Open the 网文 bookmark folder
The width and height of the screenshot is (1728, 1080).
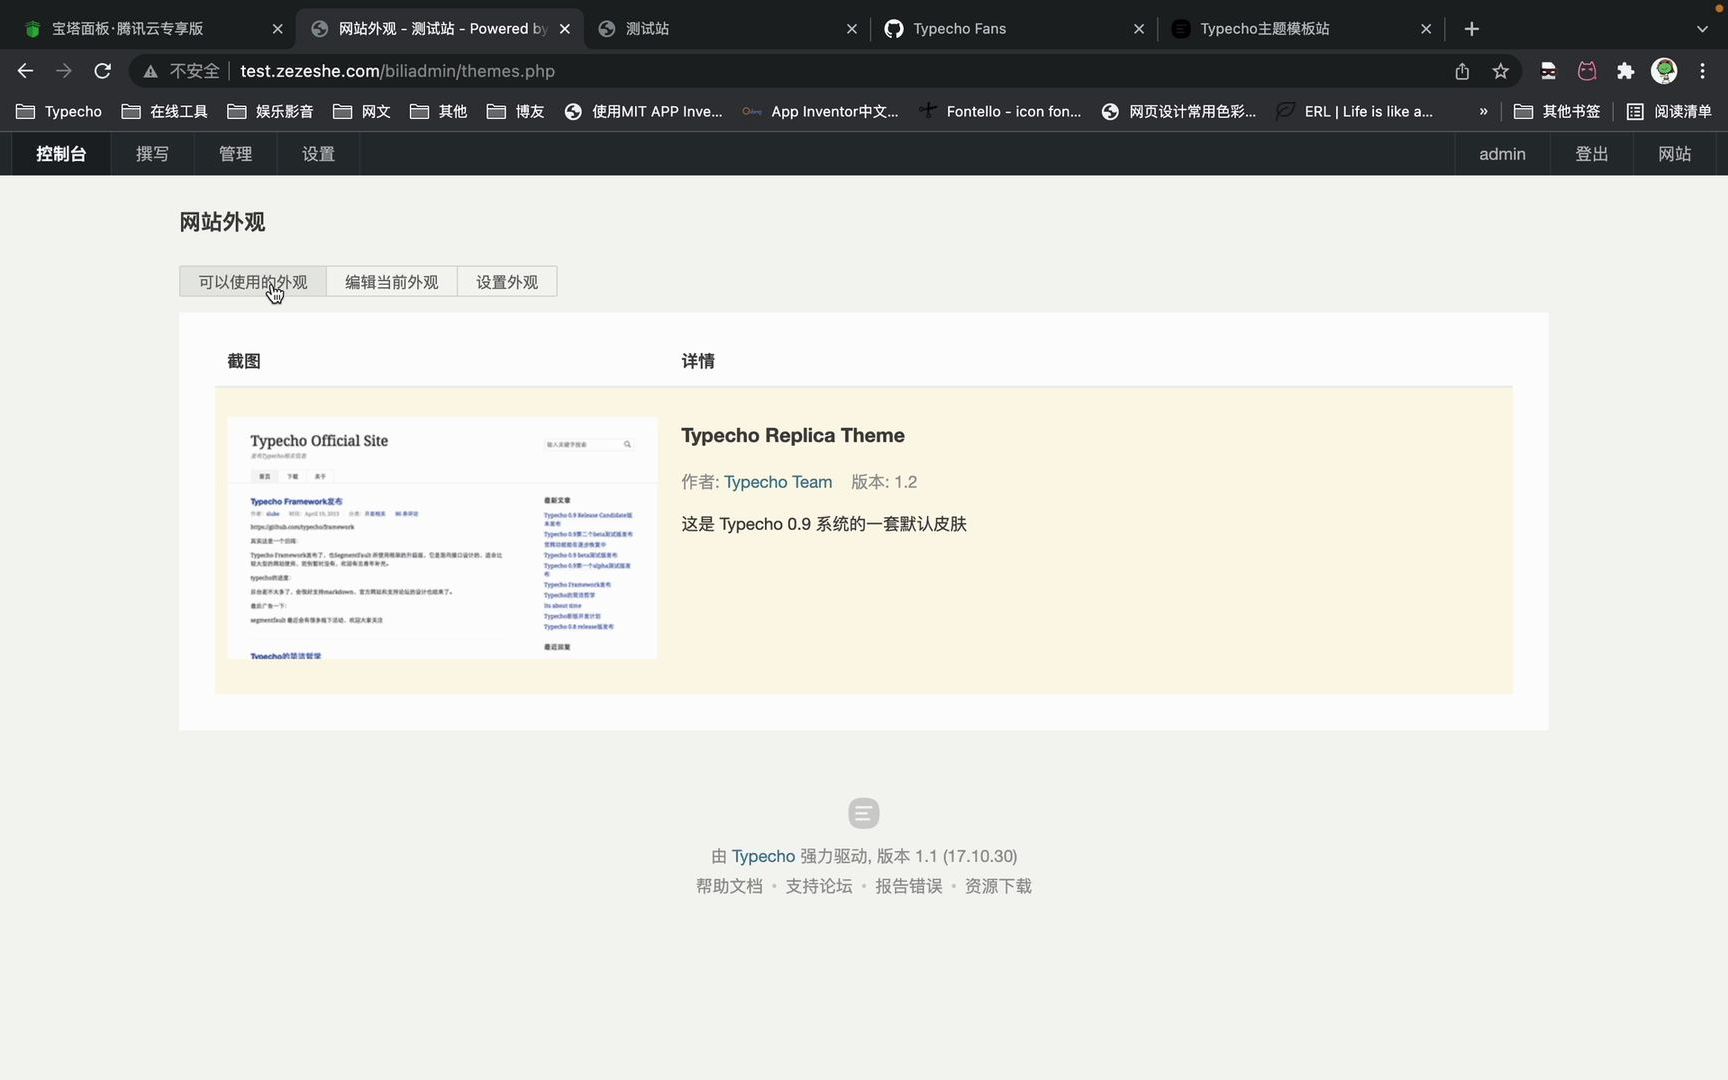click(x=361, y=112)
